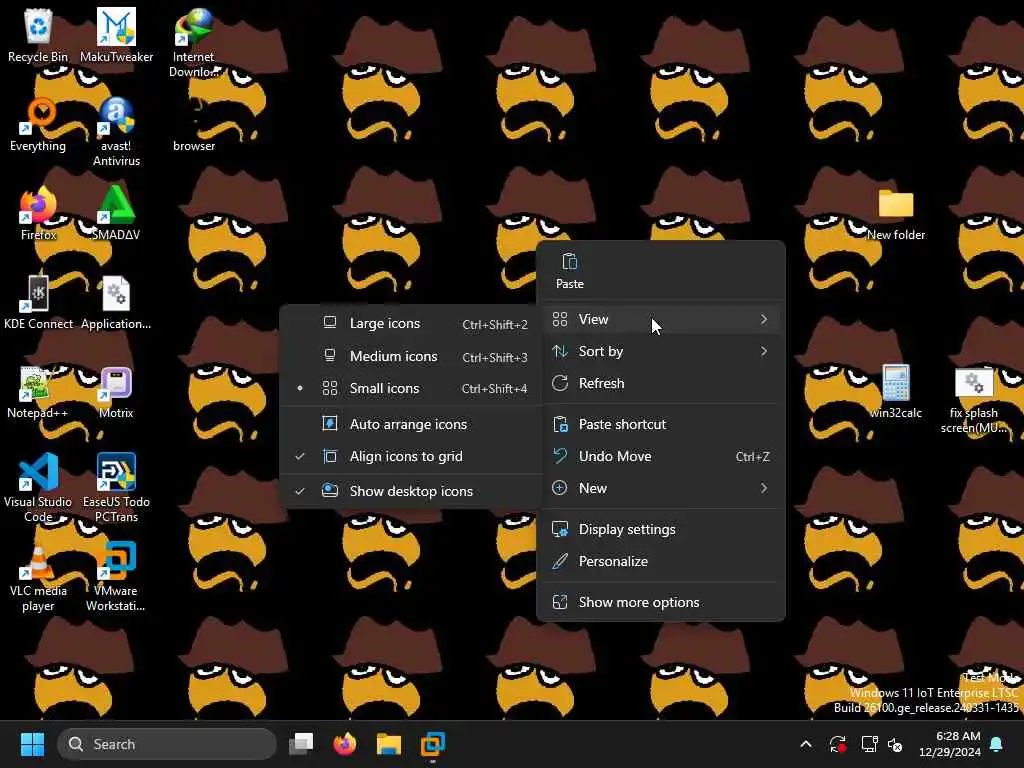Open Personalize from context menu
Screen dimensions: 1024x768
point(661,561)
